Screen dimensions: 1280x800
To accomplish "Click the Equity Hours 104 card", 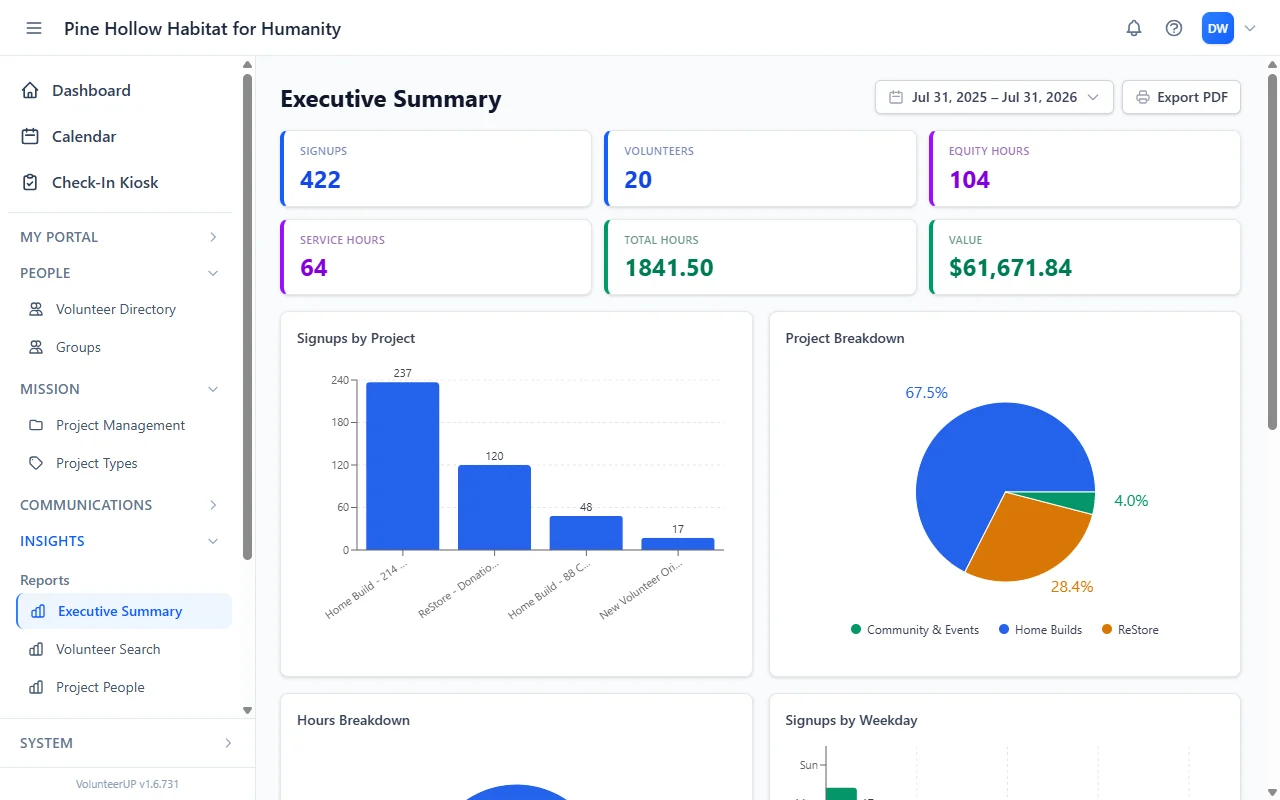I will [1085, 169].
